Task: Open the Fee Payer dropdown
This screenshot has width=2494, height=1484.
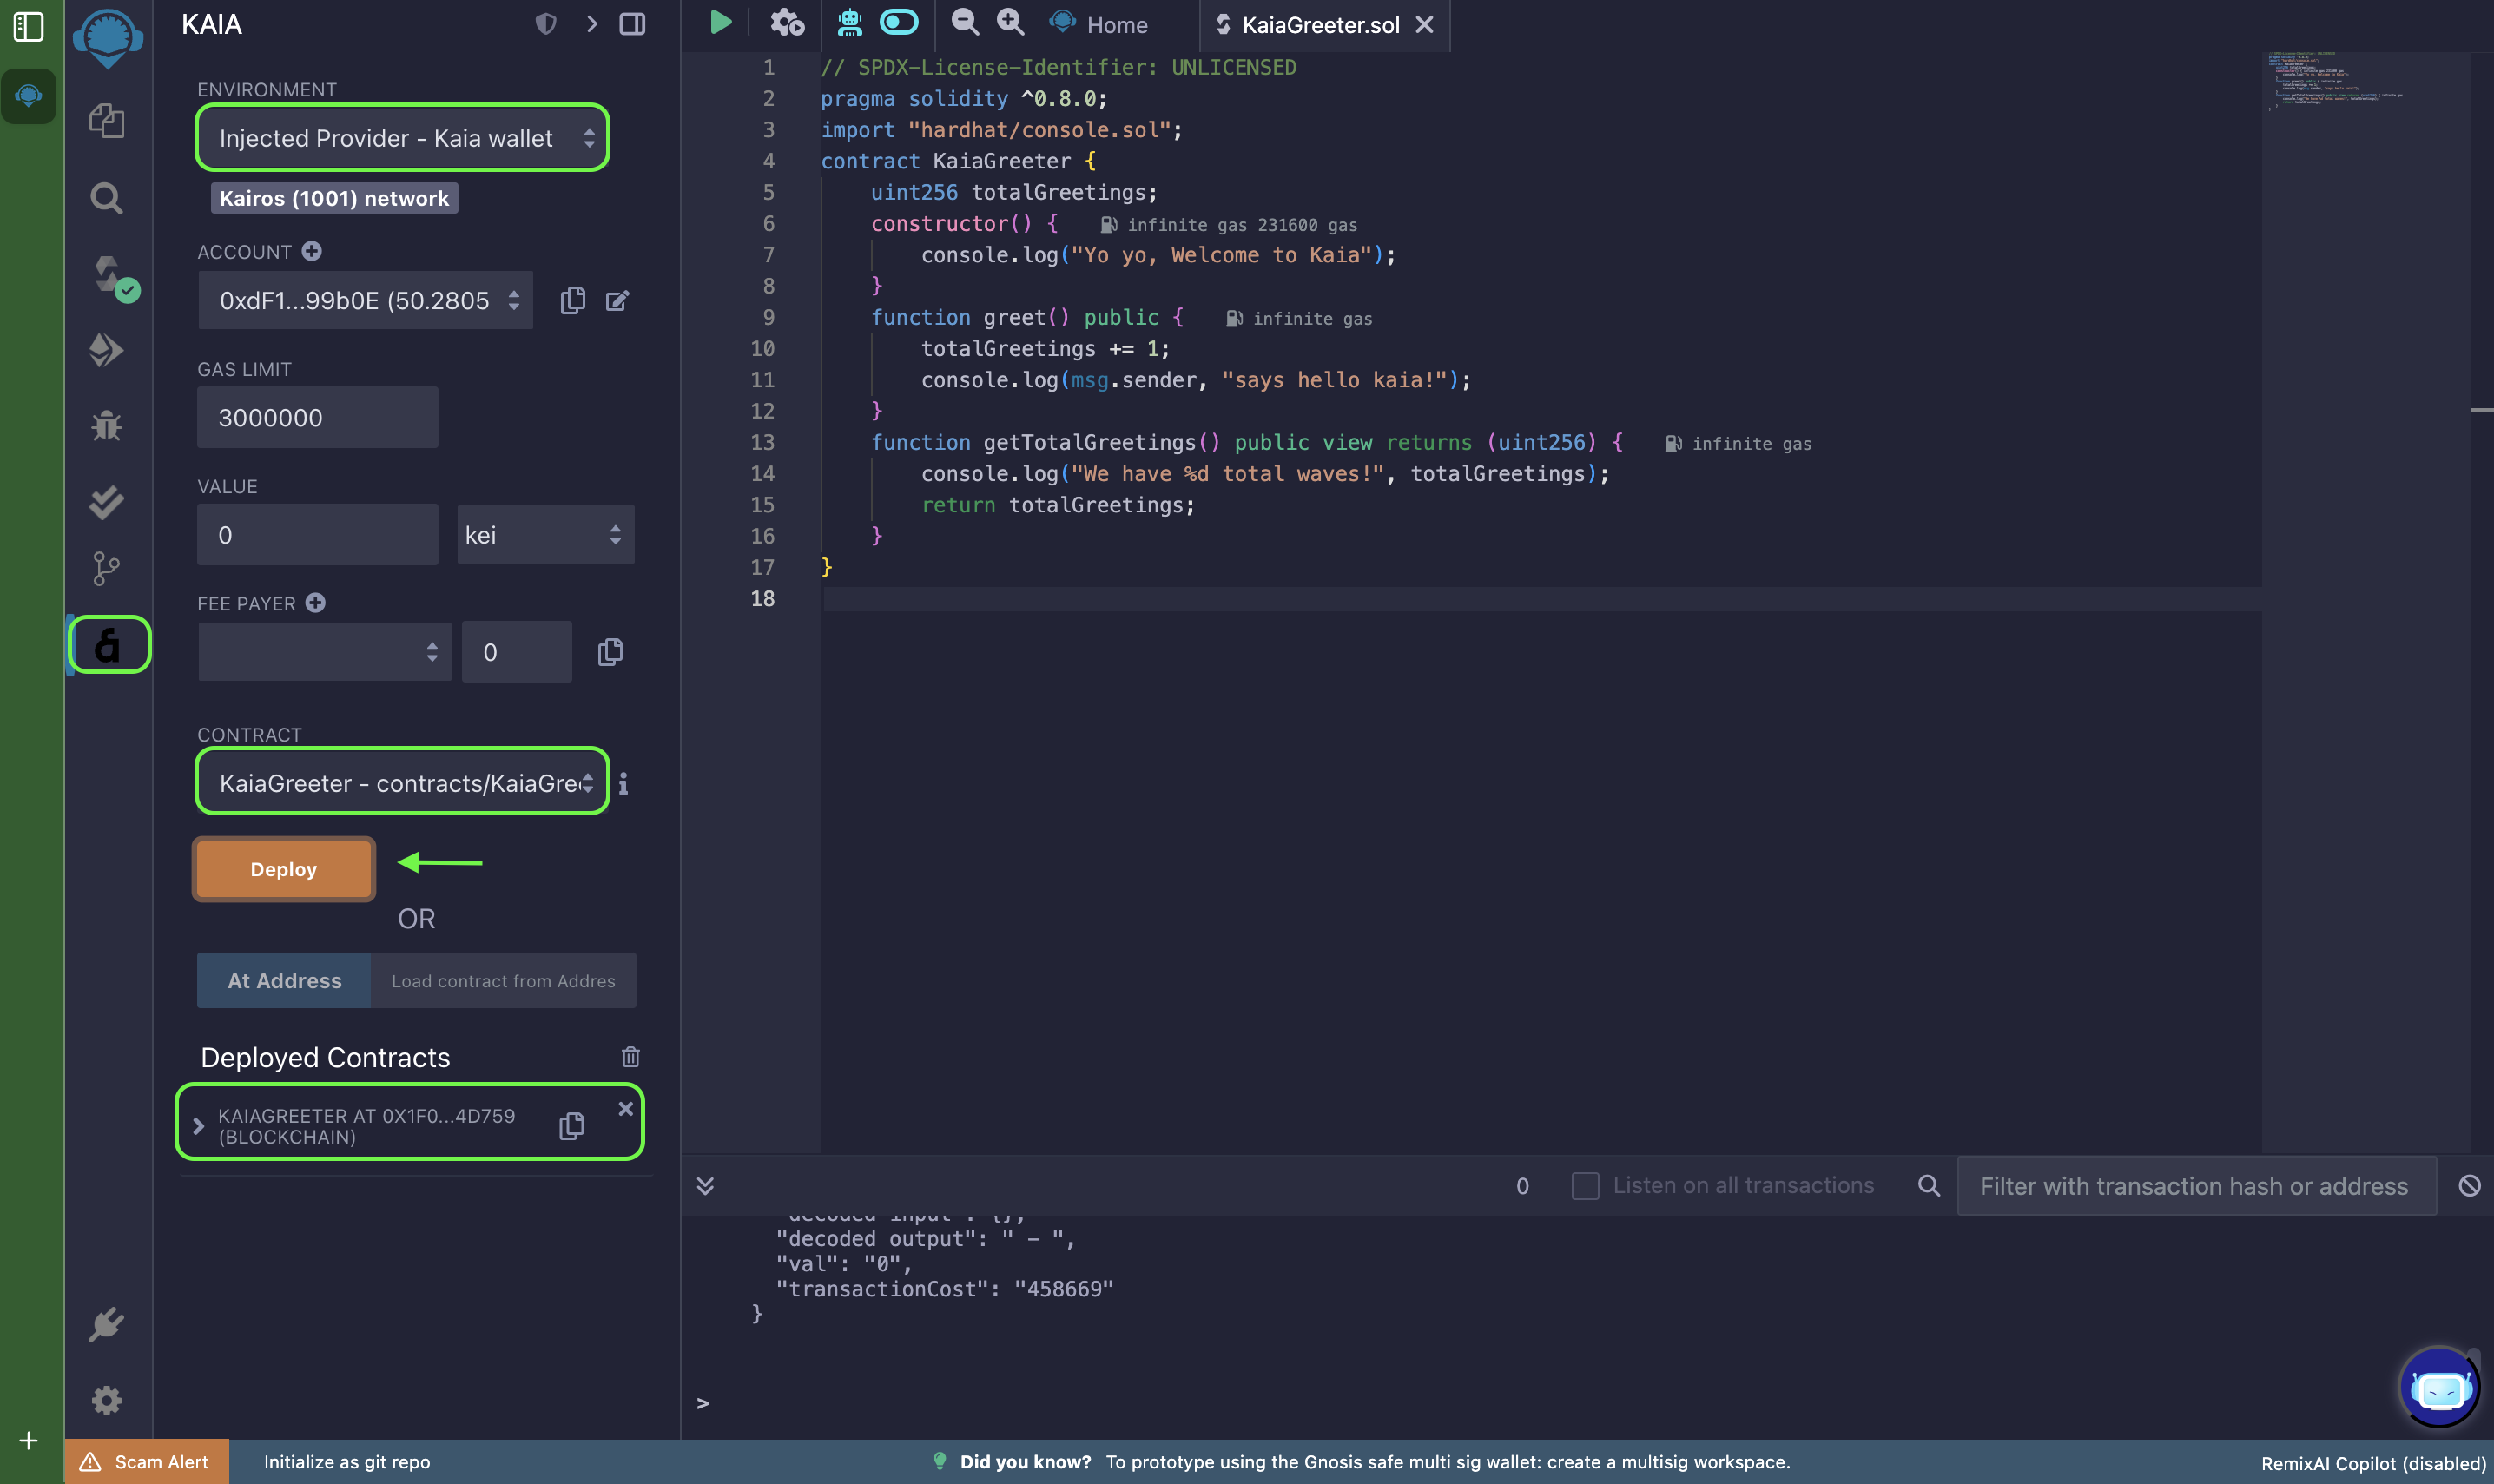Action: coord(324,652)
